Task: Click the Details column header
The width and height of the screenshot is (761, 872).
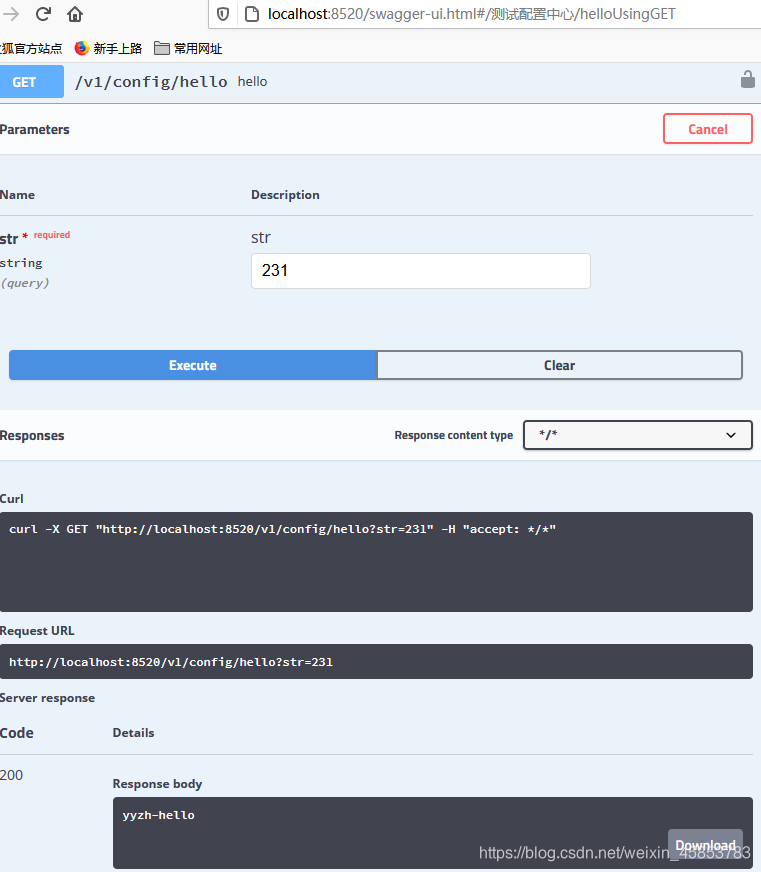Action: [x=134, y=732]
